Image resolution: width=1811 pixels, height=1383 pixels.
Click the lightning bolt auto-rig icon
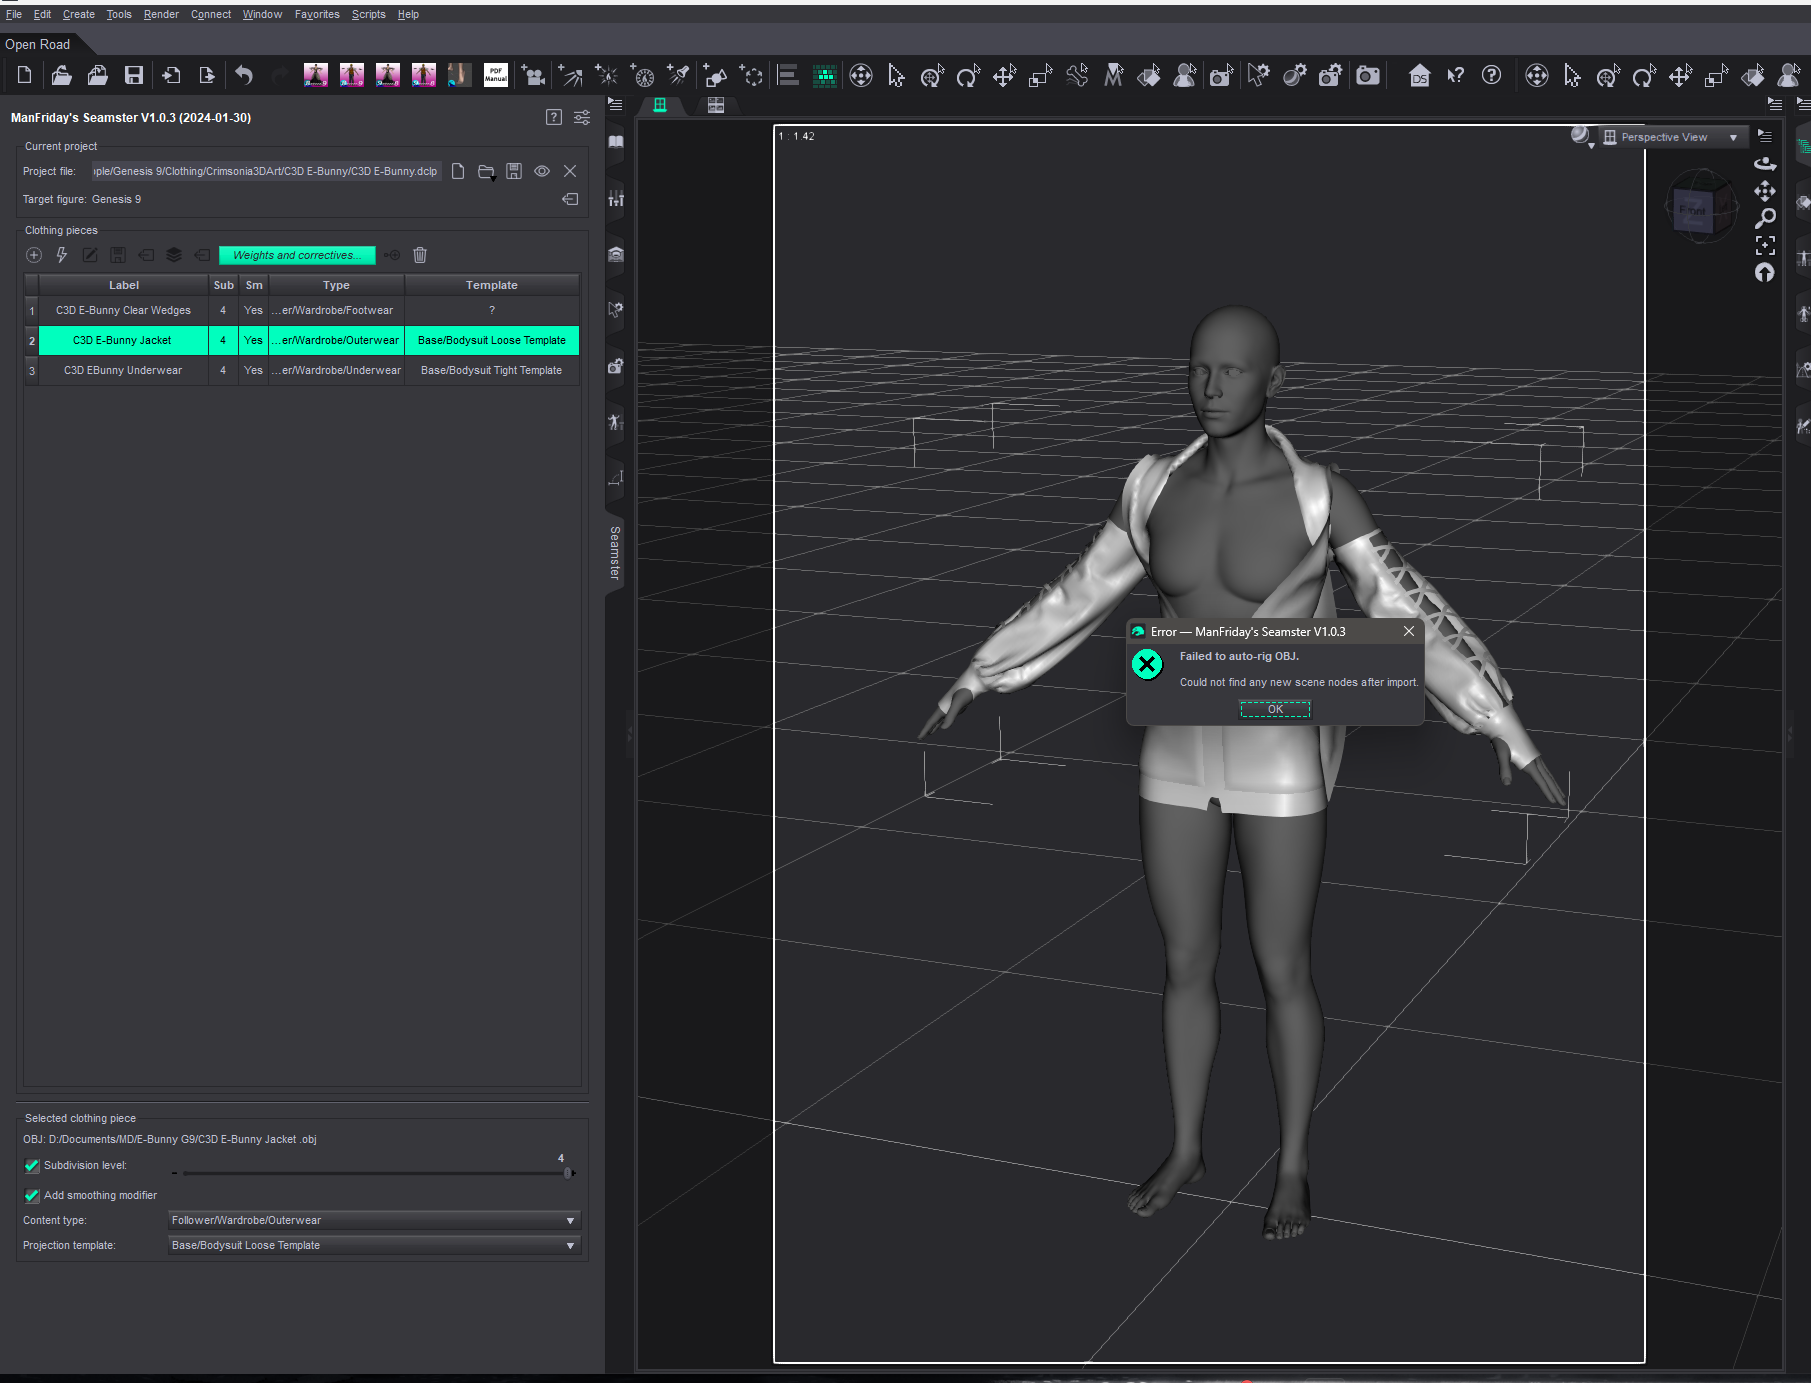coord(62,255)
